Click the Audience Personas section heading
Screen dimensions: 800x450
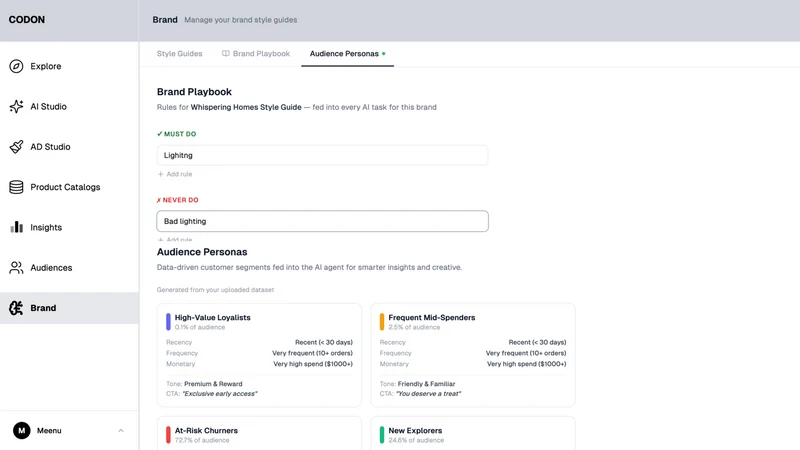pyautogui.click(x=202, y=252)
